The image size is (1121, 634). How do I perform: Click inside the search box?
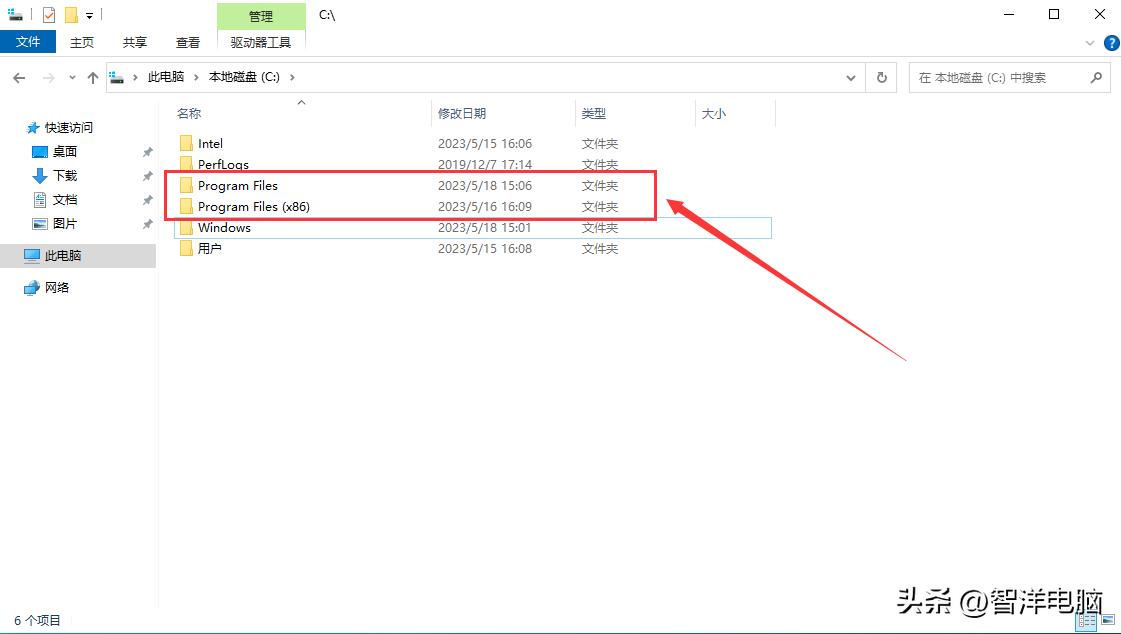(x=1000, y=77)
